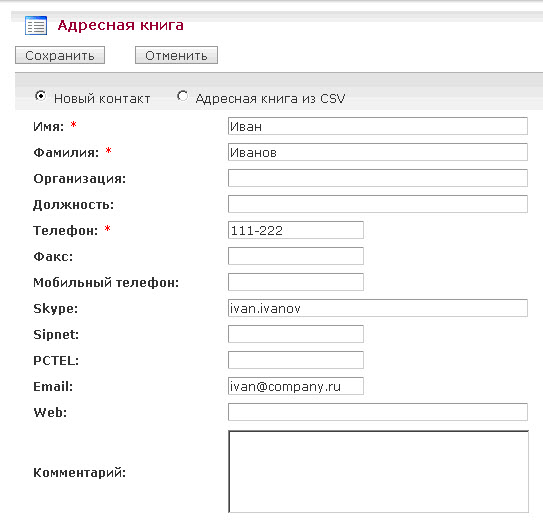Click the Телефон field containing 111-222
The width and height of the screenshot is (543, 523).
(296, 230)
